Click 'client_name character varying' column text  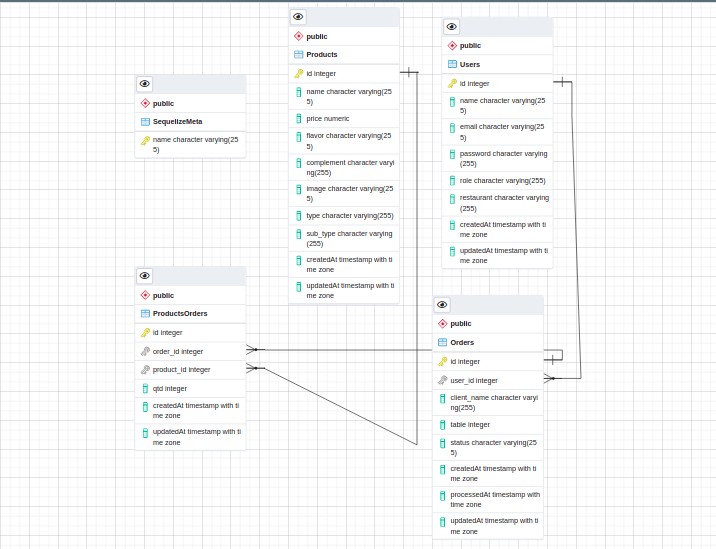pyautogui.click(x=494, y=402)
